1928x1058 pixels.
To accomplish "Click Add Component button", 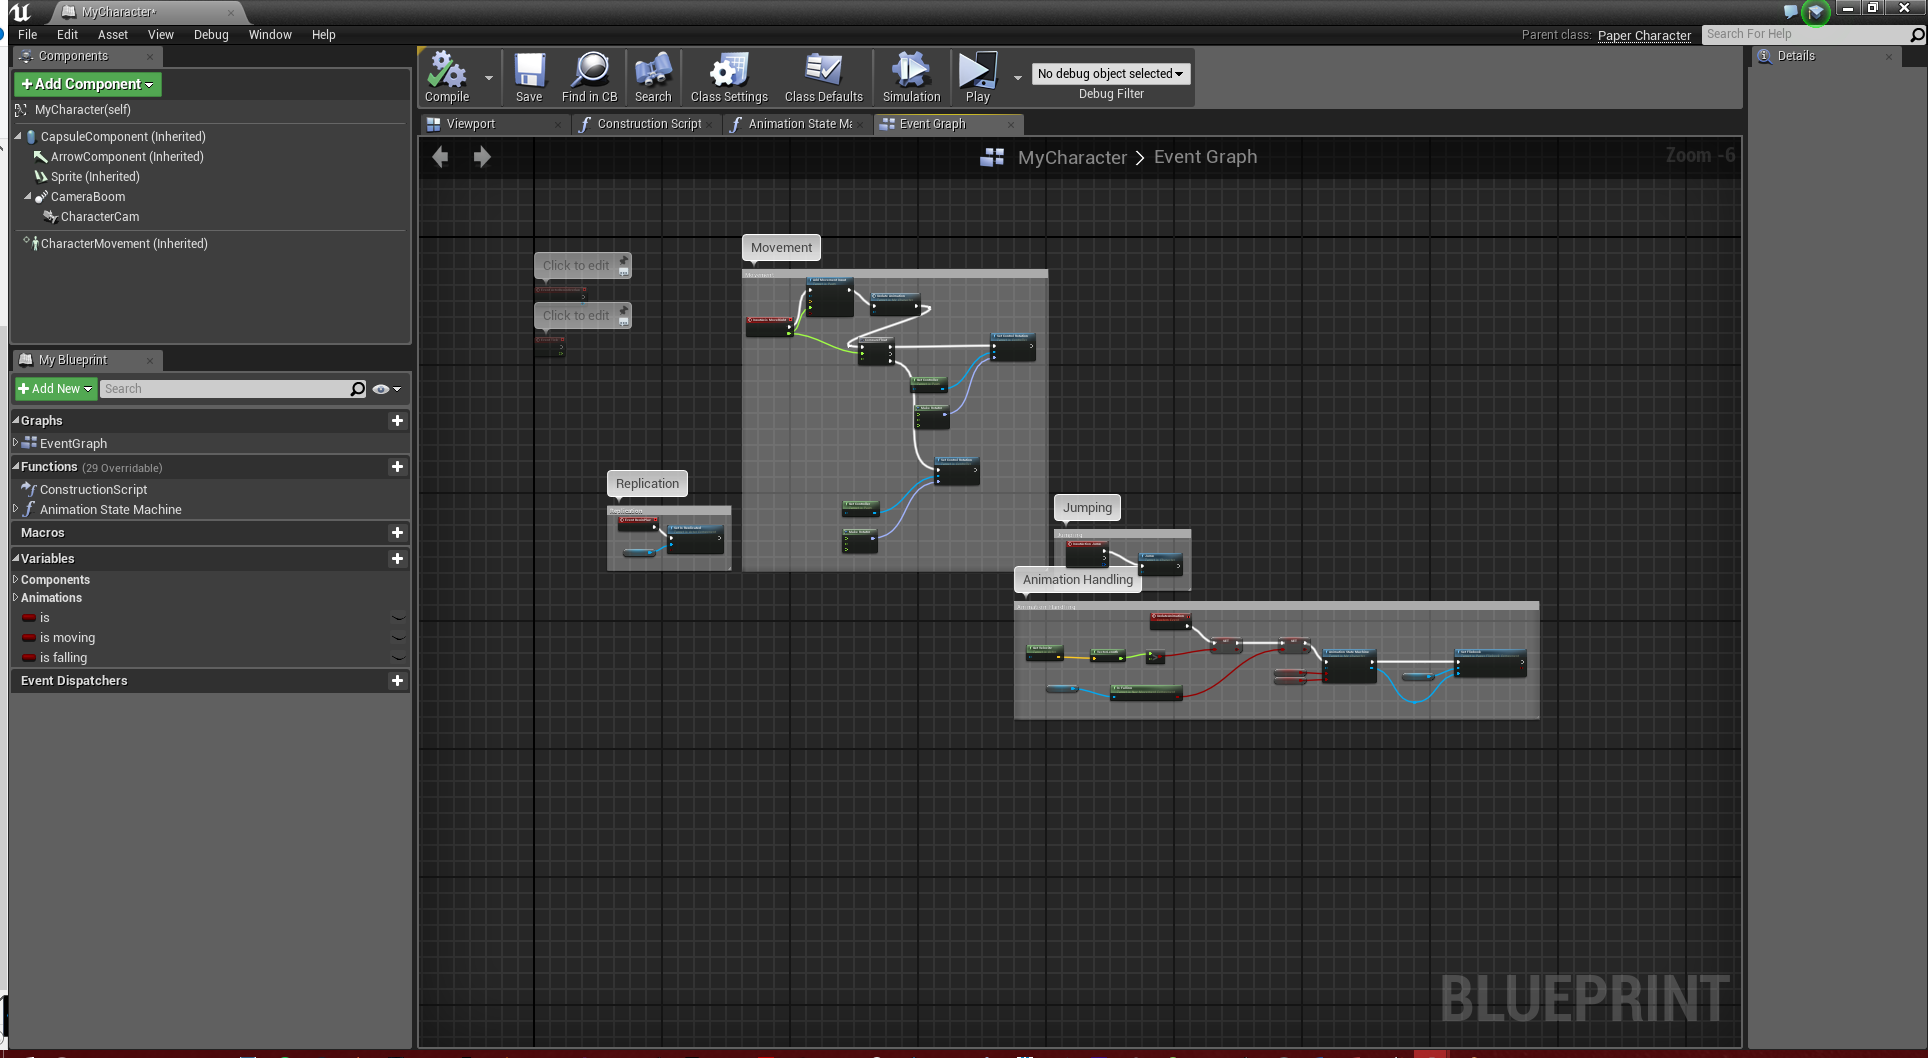I will tap(87, 84).
